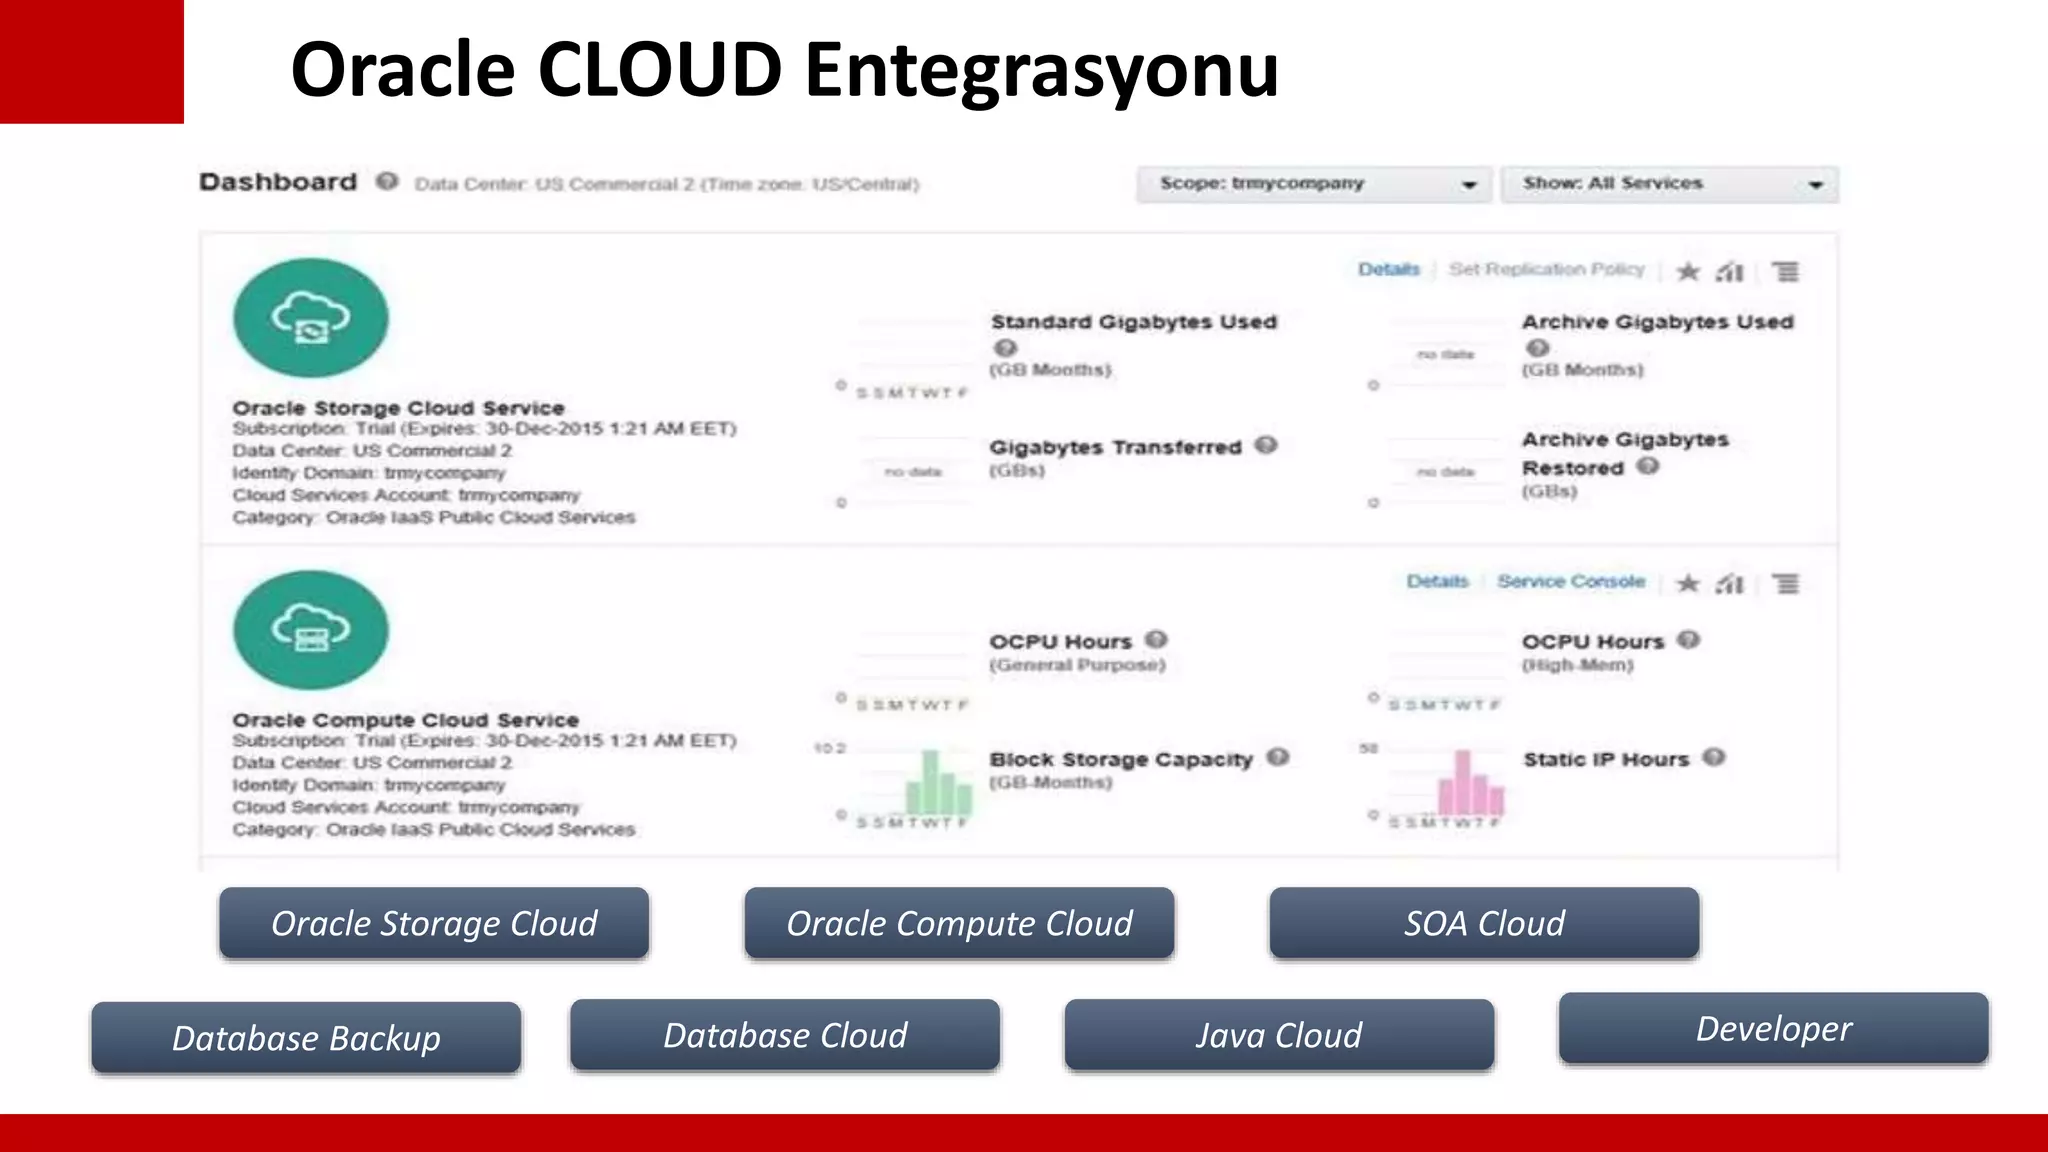The width and height of the screenshot is (2048, 1152).
Task: Click the SOA Cloud button
Action: coord(1484,923)
